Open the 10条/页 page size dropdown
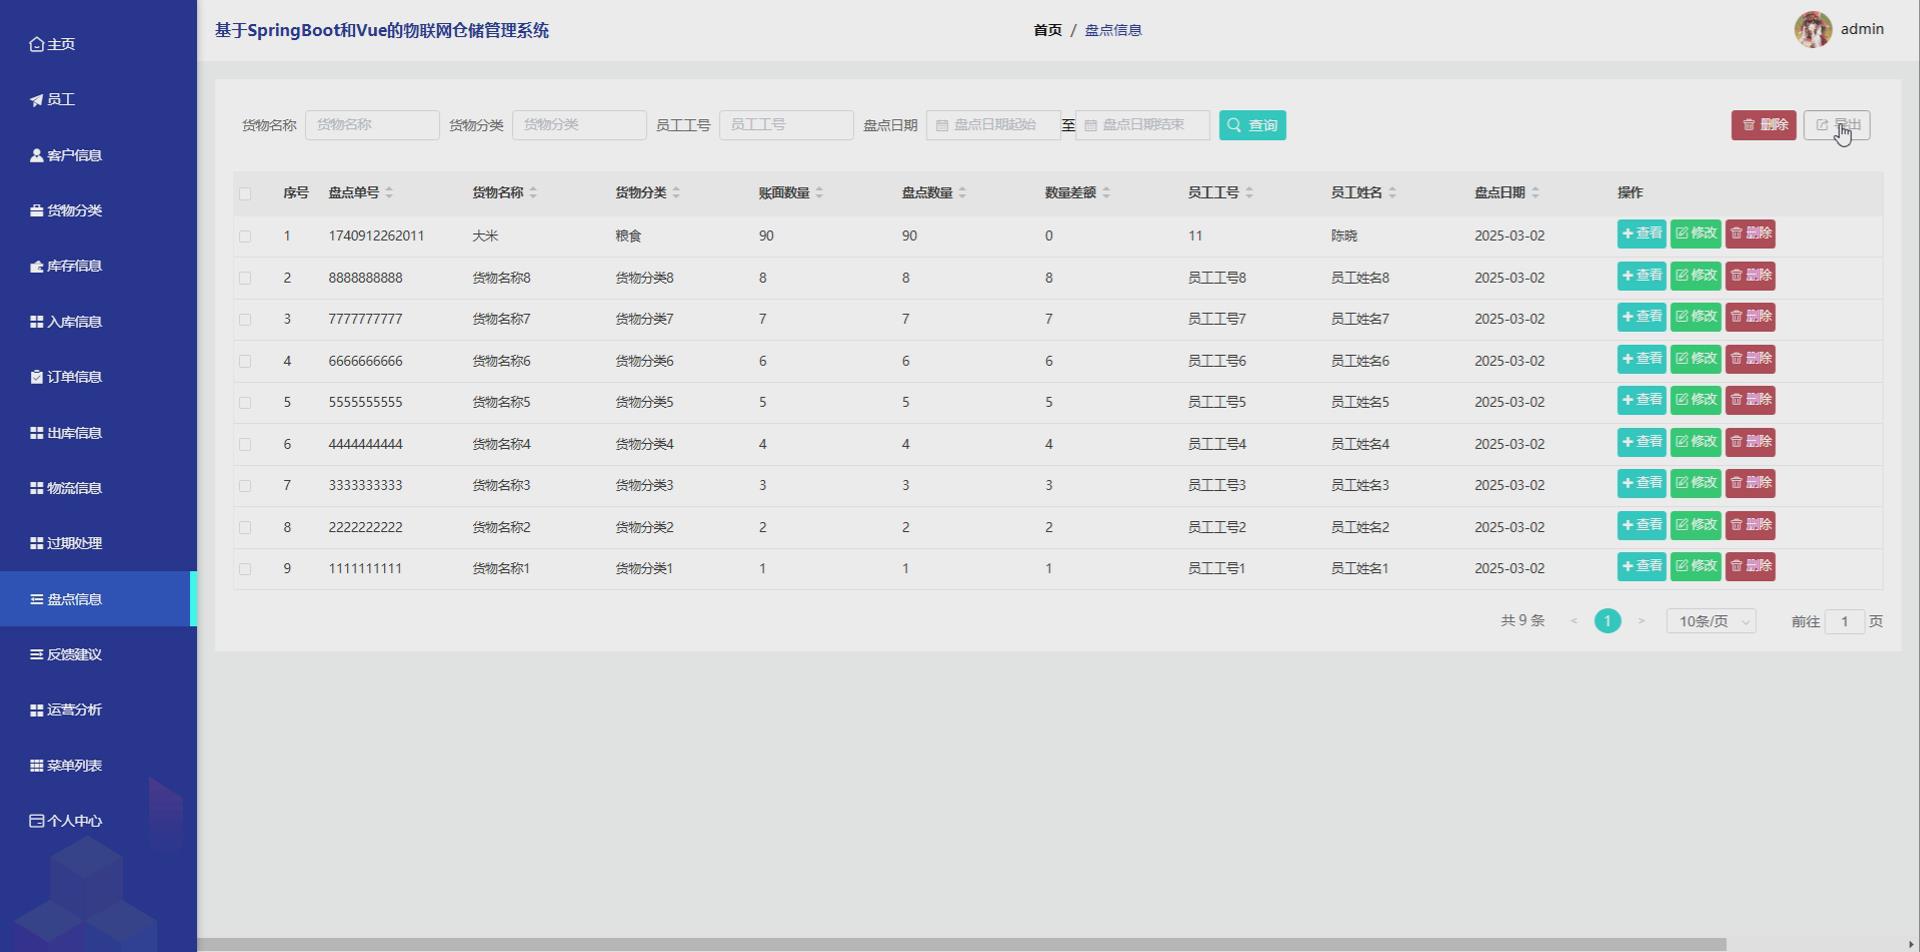This screenshot has width=1920, height=952. [x=1710, y=620]
